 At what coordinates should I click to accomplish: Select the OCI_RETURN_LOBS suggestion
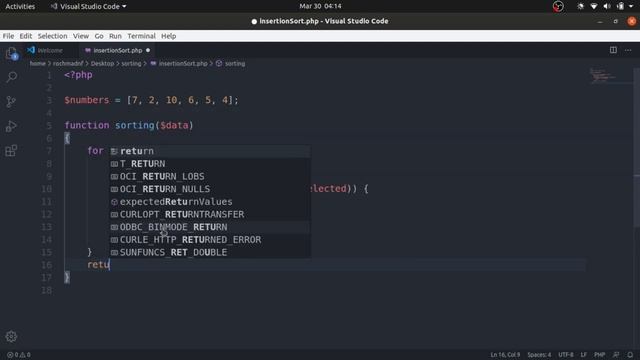click(210, 176)
